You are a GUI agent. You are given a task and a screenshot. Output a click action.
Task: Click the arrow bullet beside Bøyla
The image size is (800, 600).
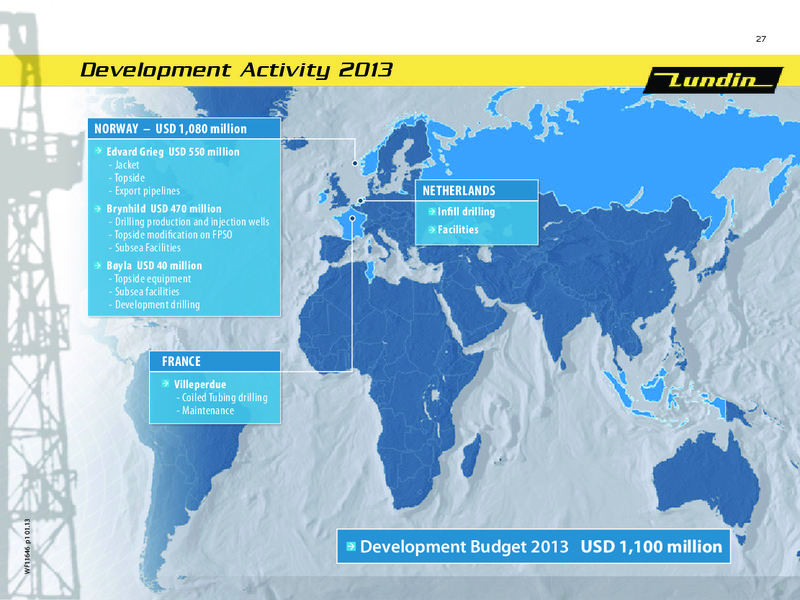tap(98, 265)
